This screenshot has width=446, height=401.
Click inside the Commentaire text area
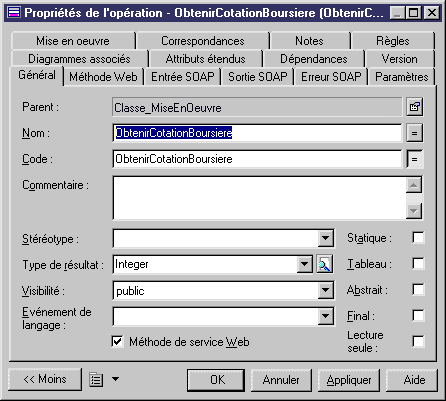coord(259,198)
